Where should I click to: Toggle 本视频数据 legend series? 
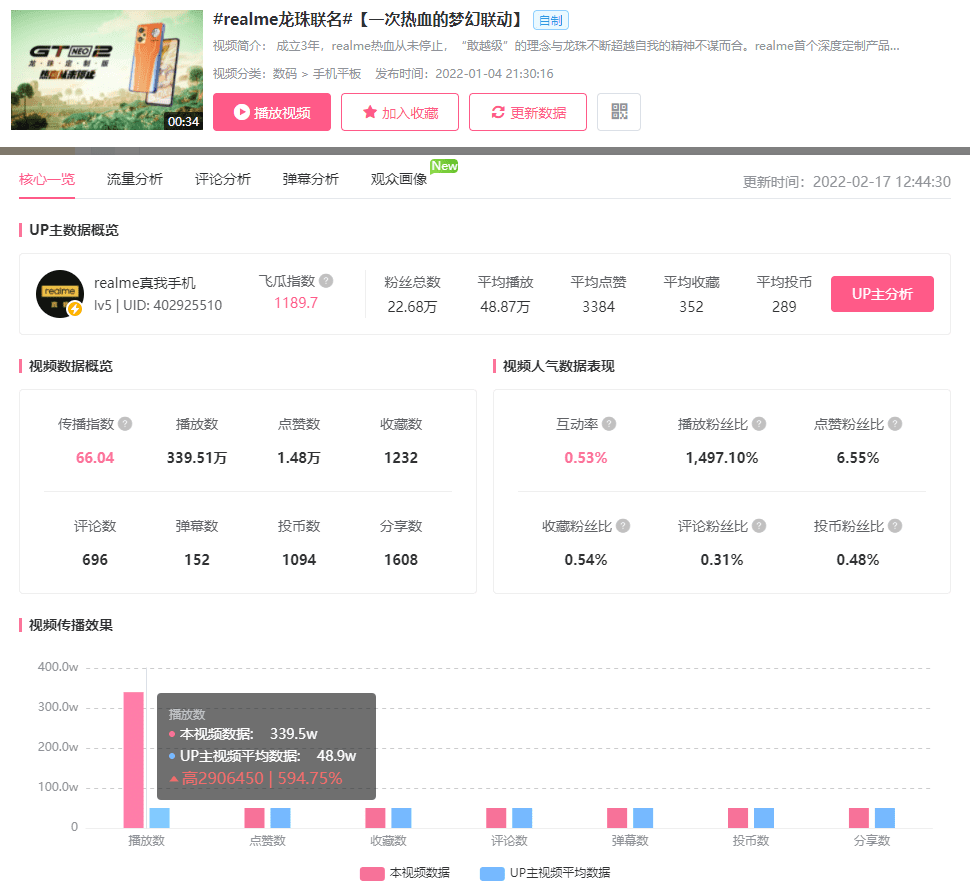point(405,873)
